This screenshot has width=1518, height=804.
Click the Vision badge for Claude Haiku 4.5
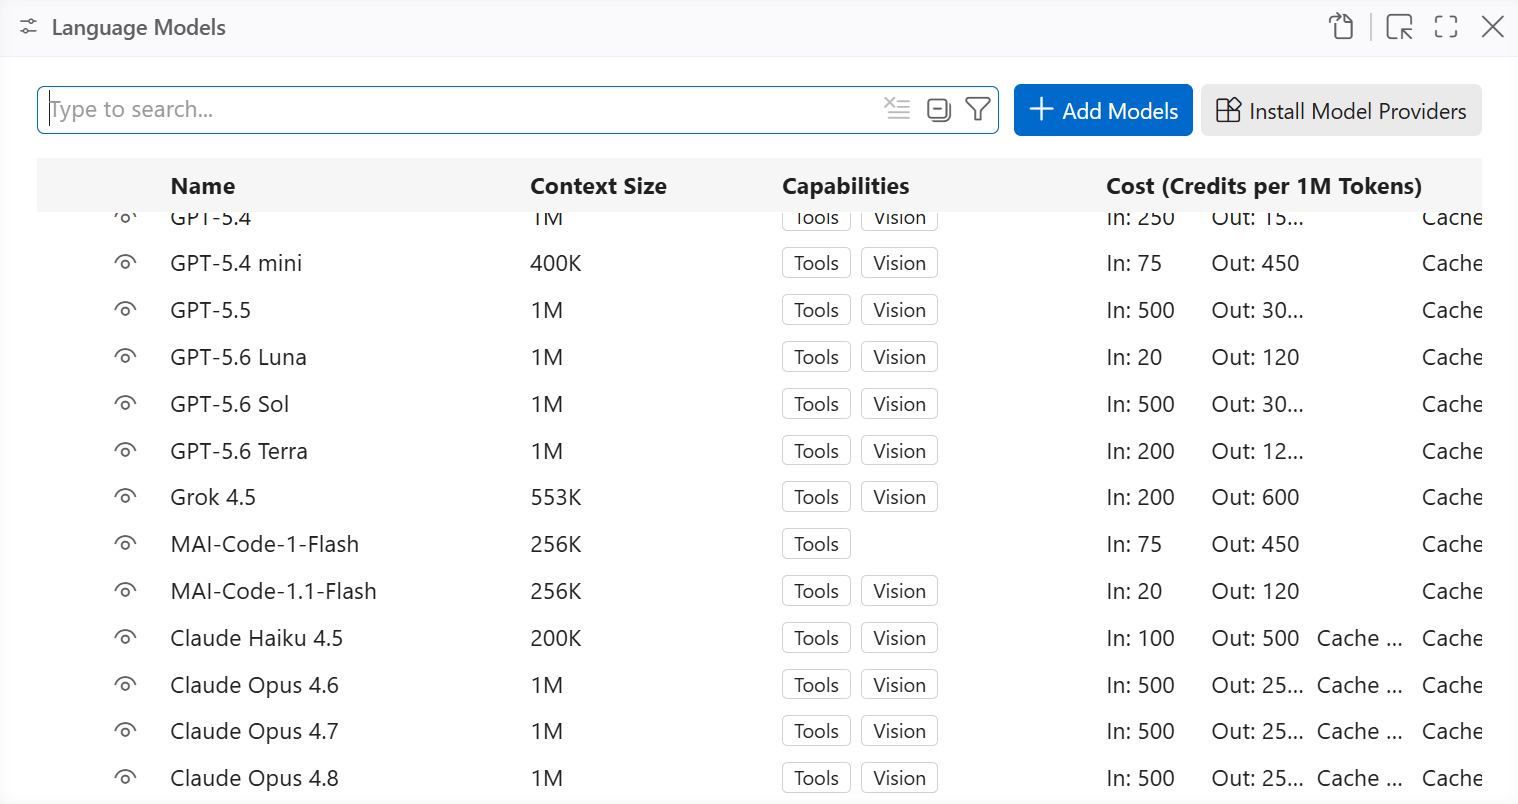[899, 638]
